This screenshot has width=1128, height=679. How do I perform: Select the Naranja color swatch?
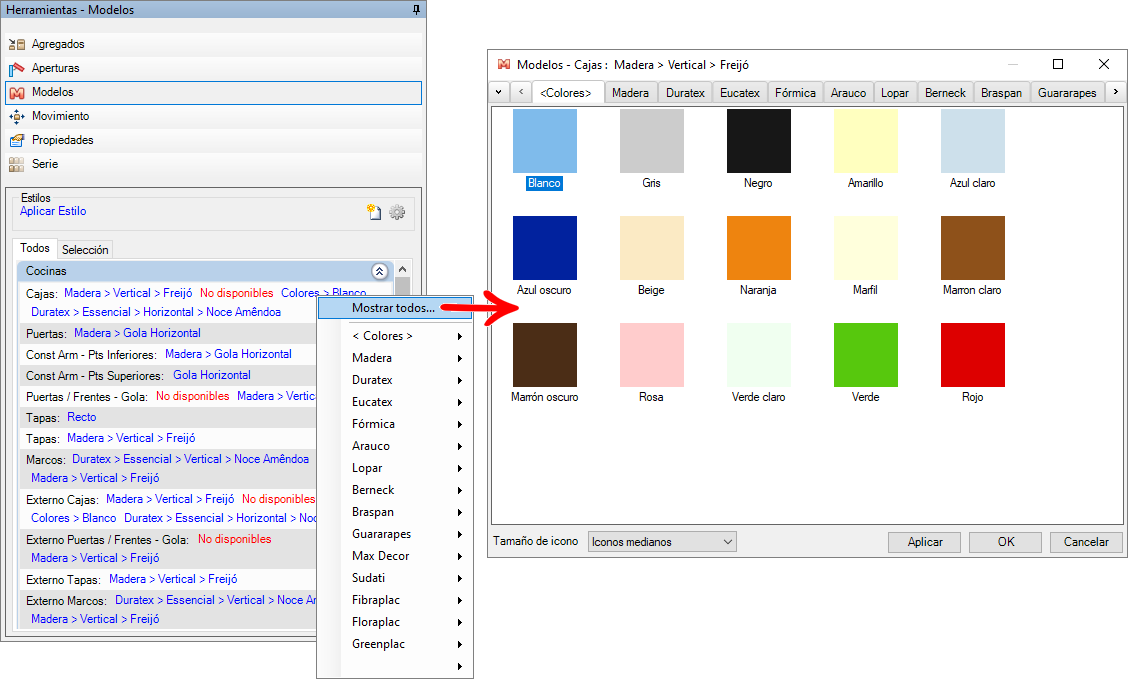tap(759, 248)
